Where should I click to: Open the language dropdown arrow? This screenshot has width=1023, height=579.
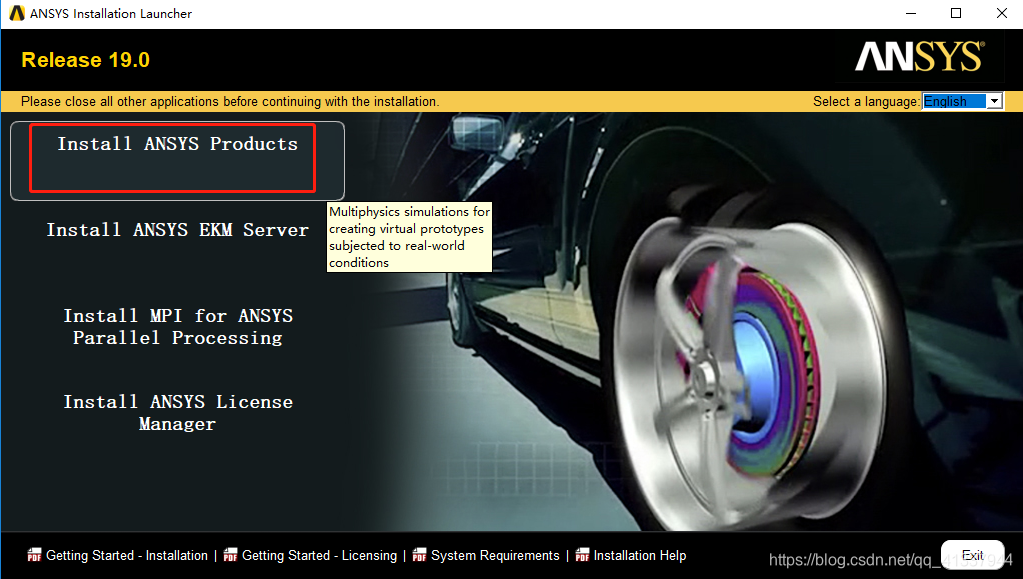point(994,101)
